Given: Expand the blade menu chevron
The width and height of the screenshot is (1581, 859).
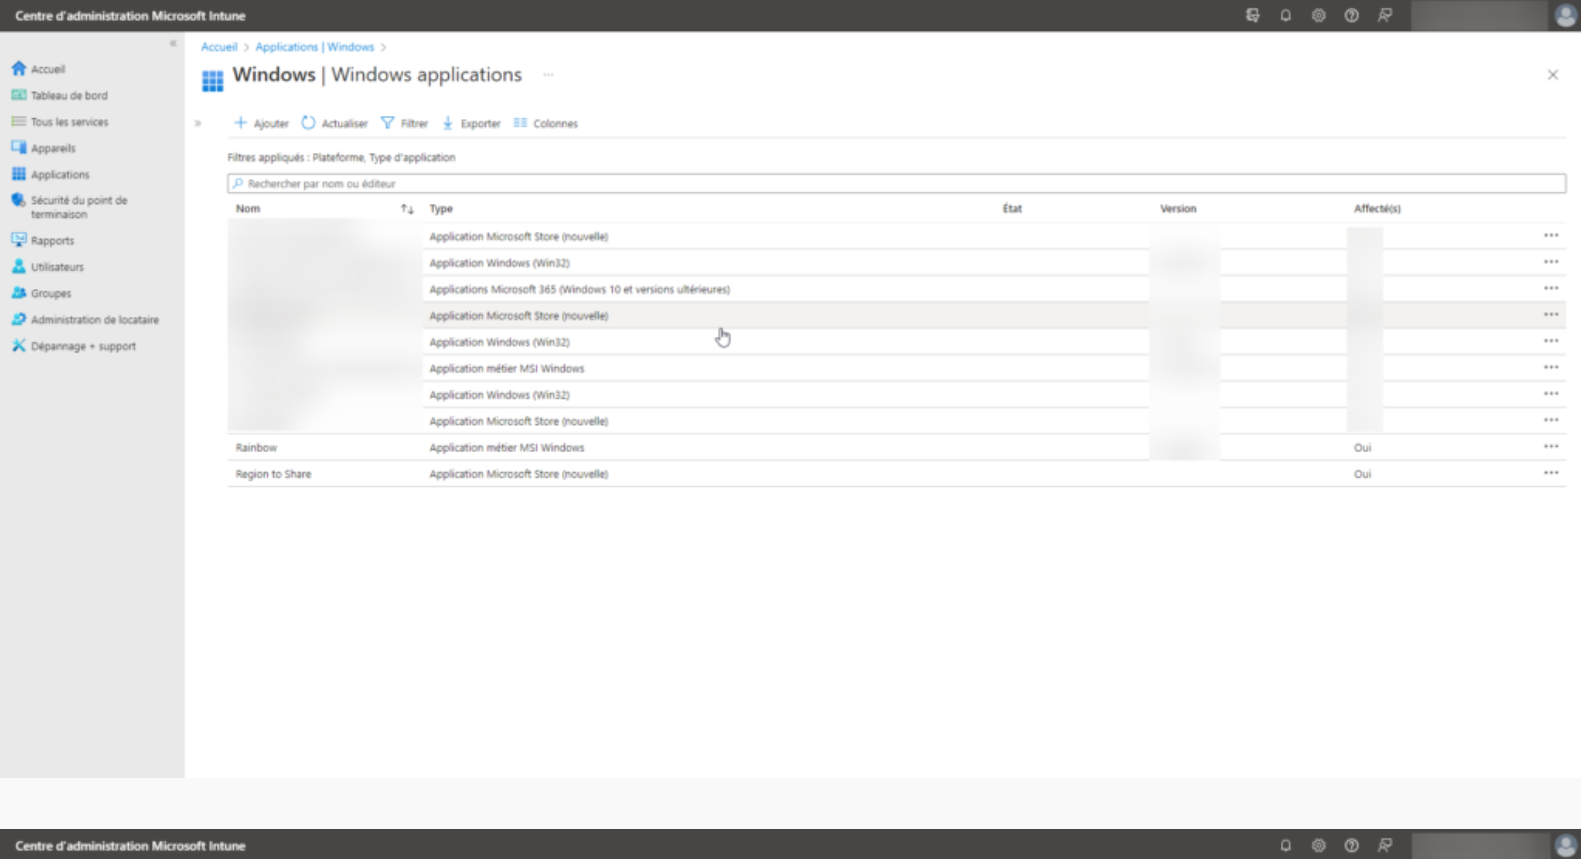Looking at the screenshot, I should pos(198,123).
